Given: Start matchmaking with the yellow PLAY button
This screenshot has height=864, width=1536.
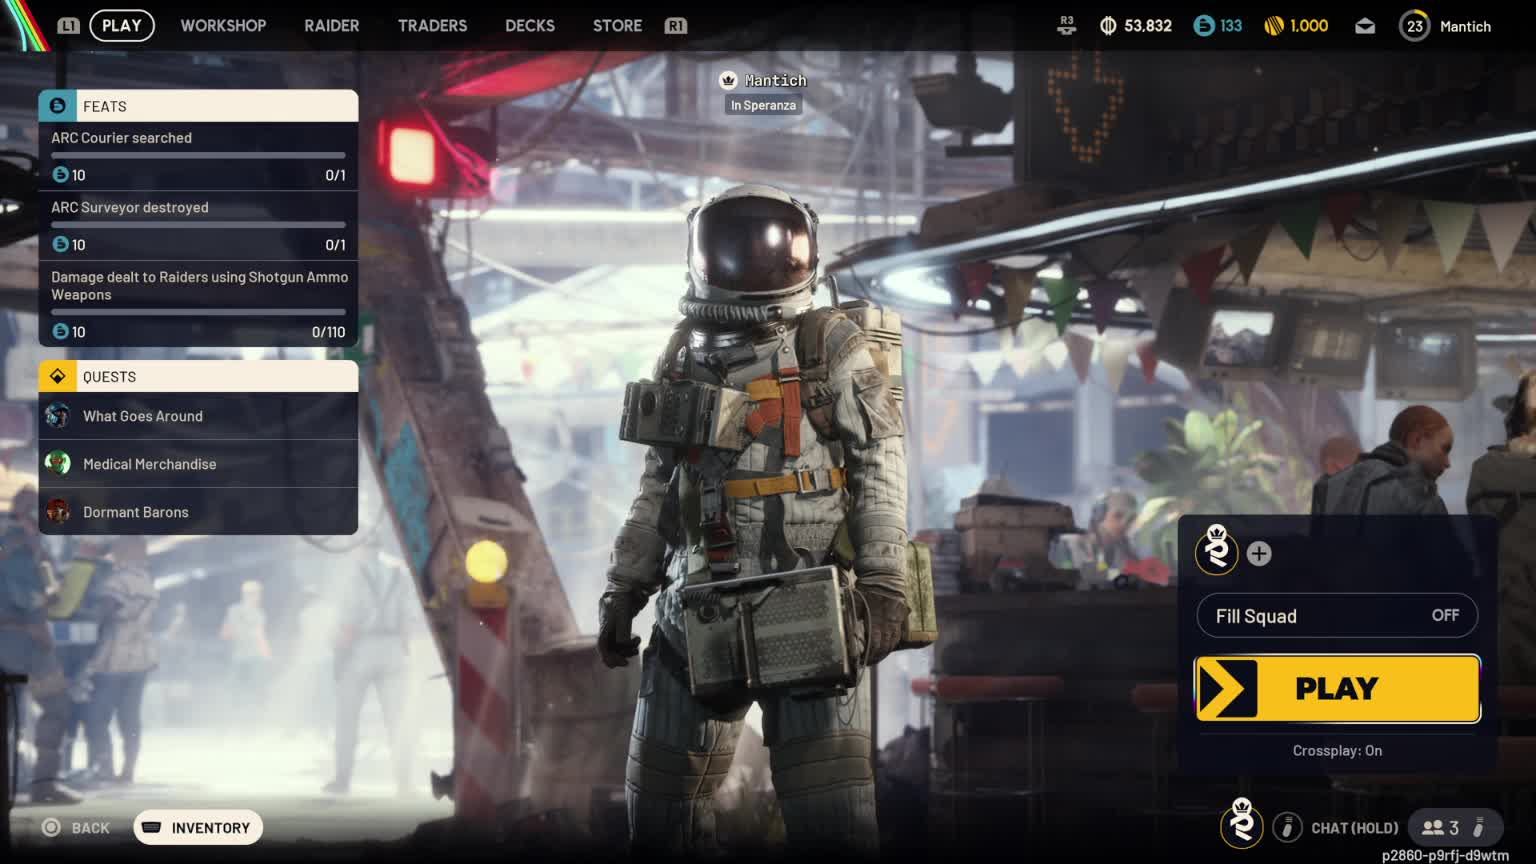Looking at the screenshot, I should pyautogui.click(x=1337, y=688).
